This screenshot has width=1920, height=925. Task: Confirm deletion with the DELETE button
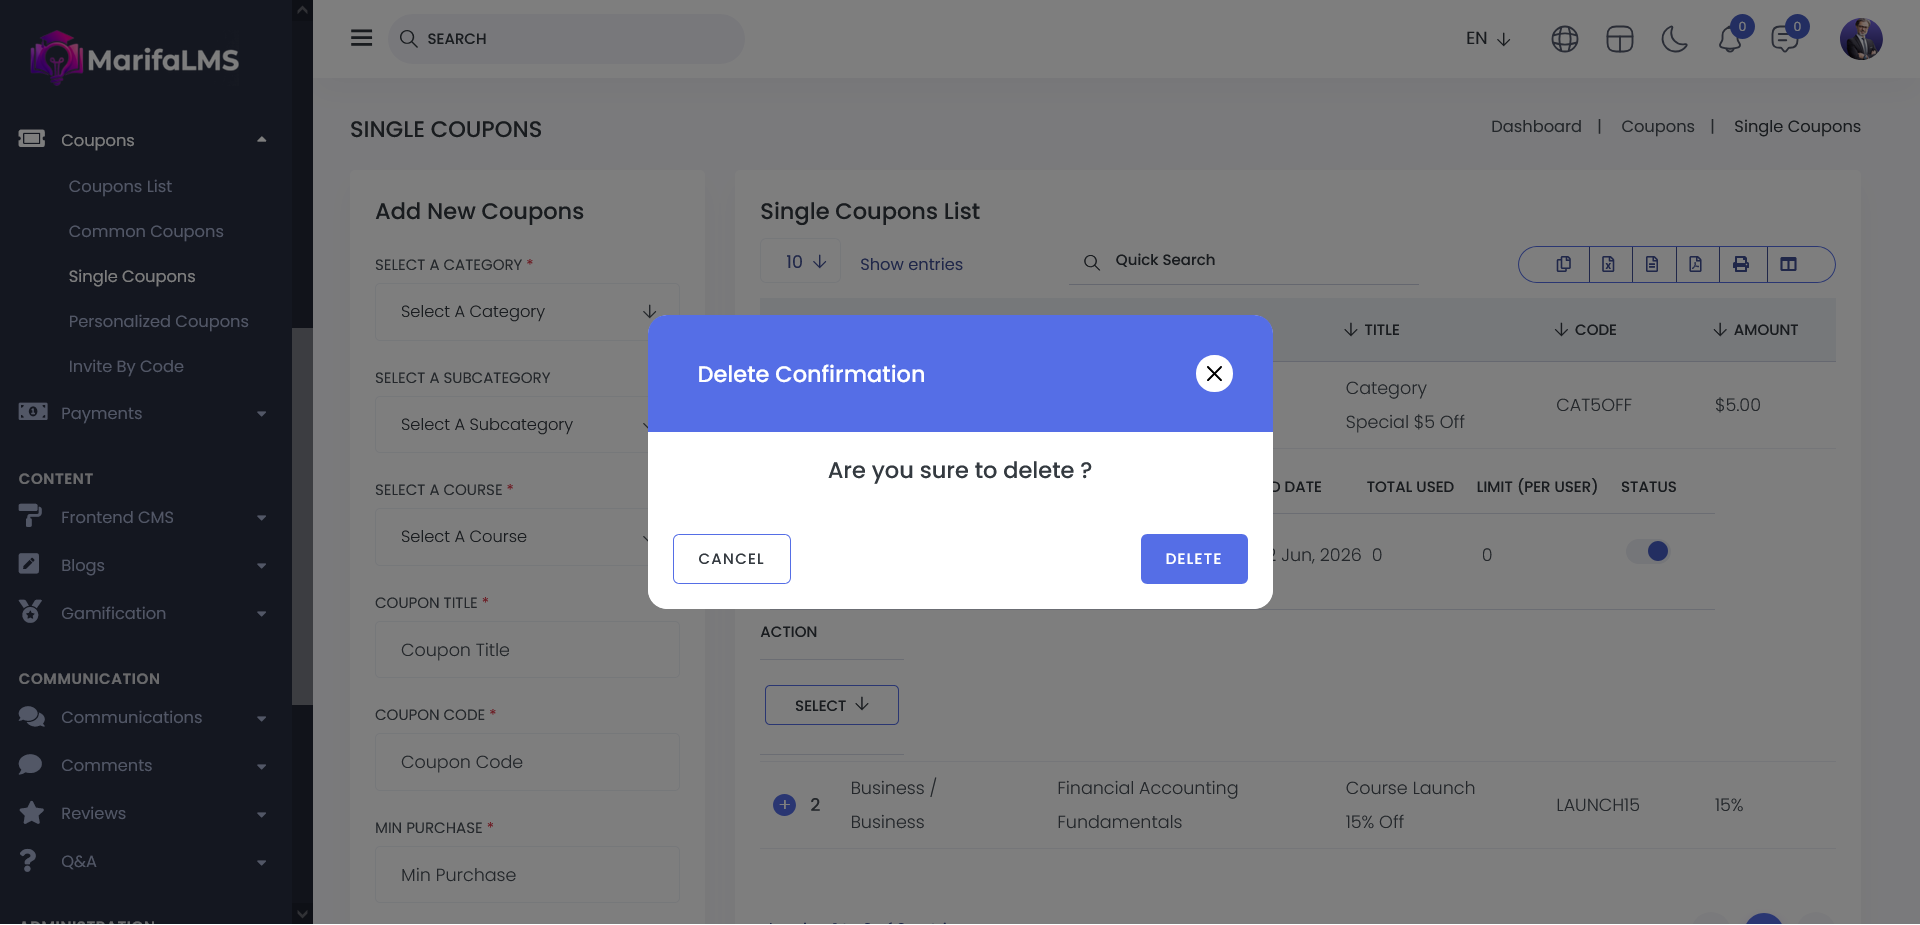(x=1193, y=559)
